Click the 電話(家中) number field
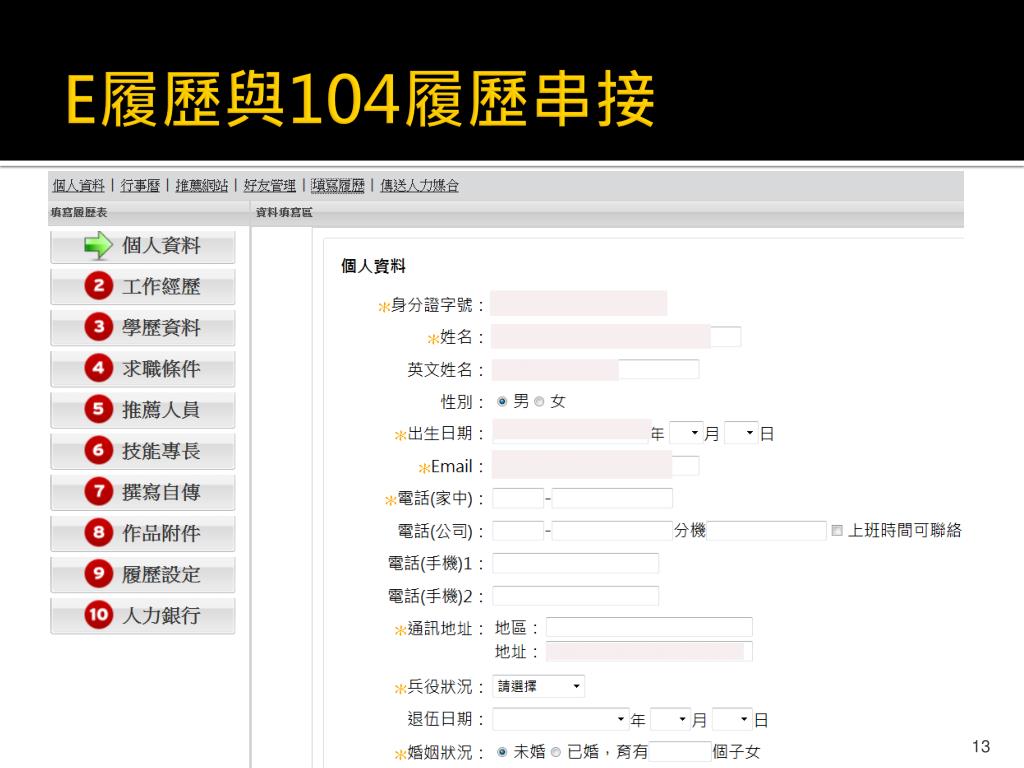This screenshot has width=1024, height=768. click(612, 499)
